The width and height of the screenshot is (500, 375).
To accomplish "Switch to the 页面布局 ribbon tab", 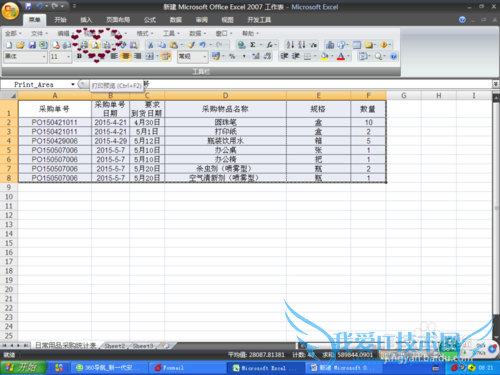I will tap(118, 20).
